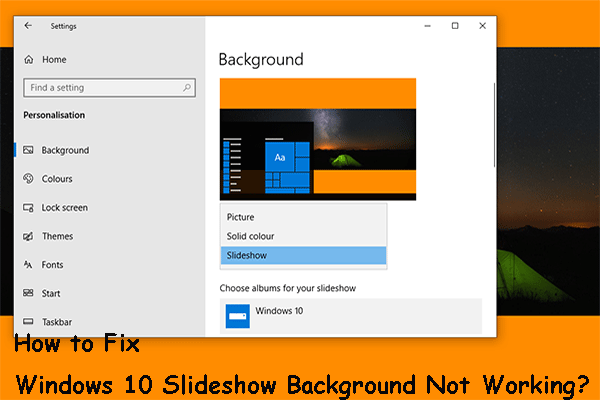Click the Find a setting search box
This screenshot has width=600, height=400.
[100, 88]
